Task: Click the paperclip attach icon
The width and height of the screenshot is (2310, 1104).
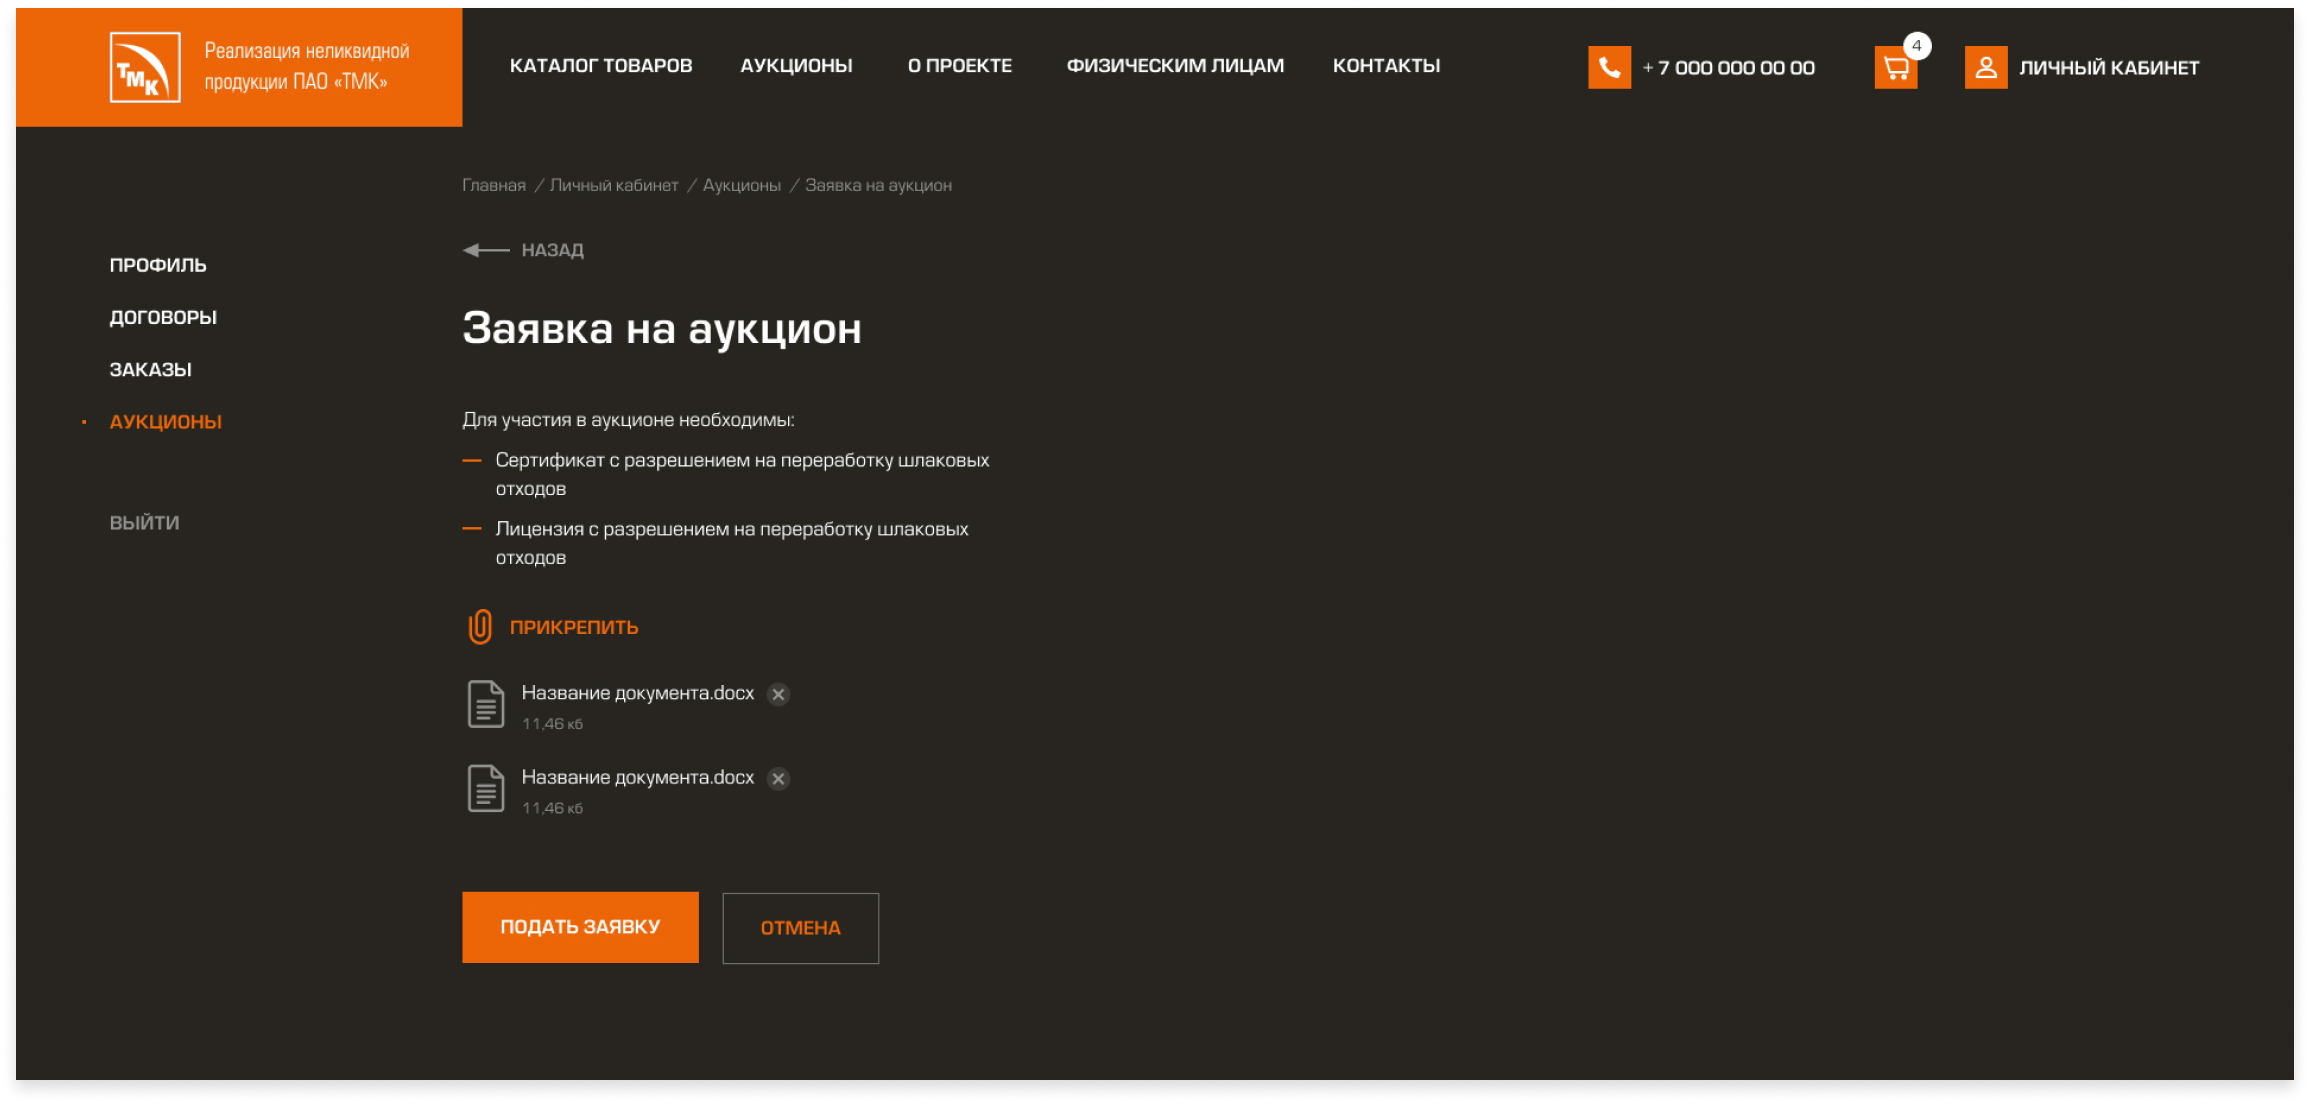Action: pyautogui.click(x=480, y=627)
